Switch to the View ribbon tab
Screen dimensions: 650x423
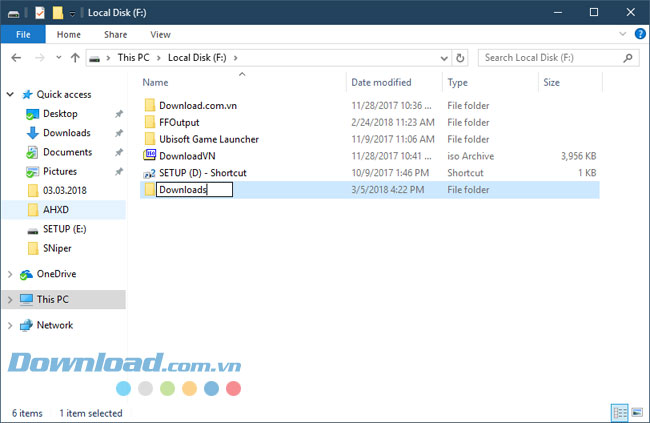point(160,34)
